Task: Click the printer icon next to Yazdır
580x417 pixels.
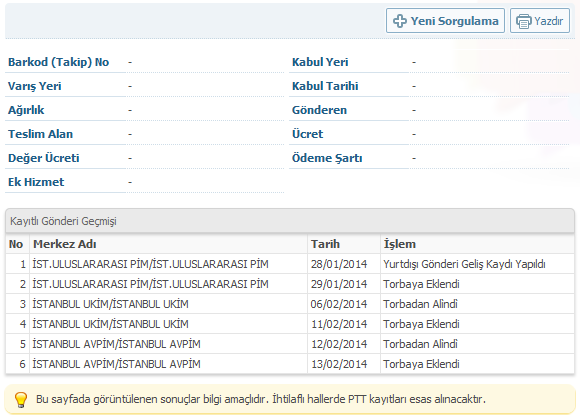Action: click(523, 21)
